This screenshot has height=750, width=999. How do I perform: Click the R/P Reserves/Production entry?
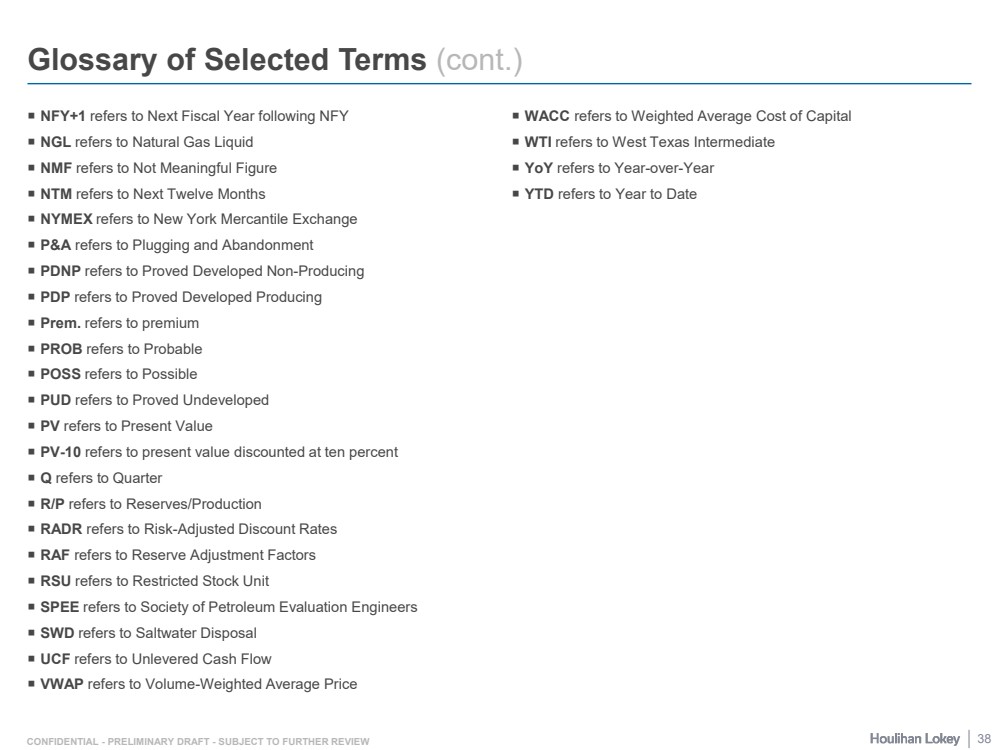click(x=150, y=504)
